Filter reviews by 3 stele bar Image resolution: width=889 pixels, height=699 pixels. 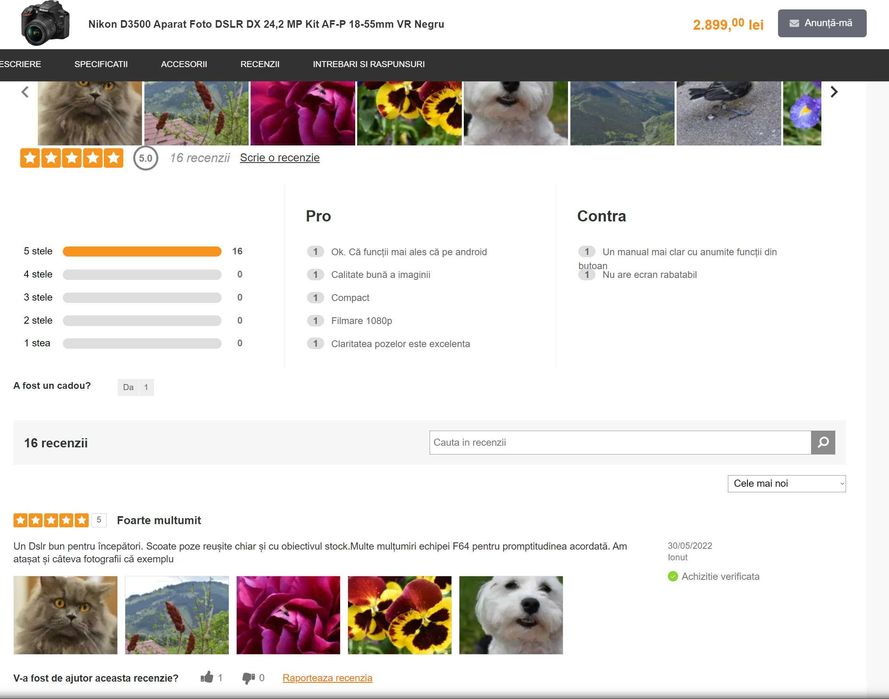[x=142, y=298]
